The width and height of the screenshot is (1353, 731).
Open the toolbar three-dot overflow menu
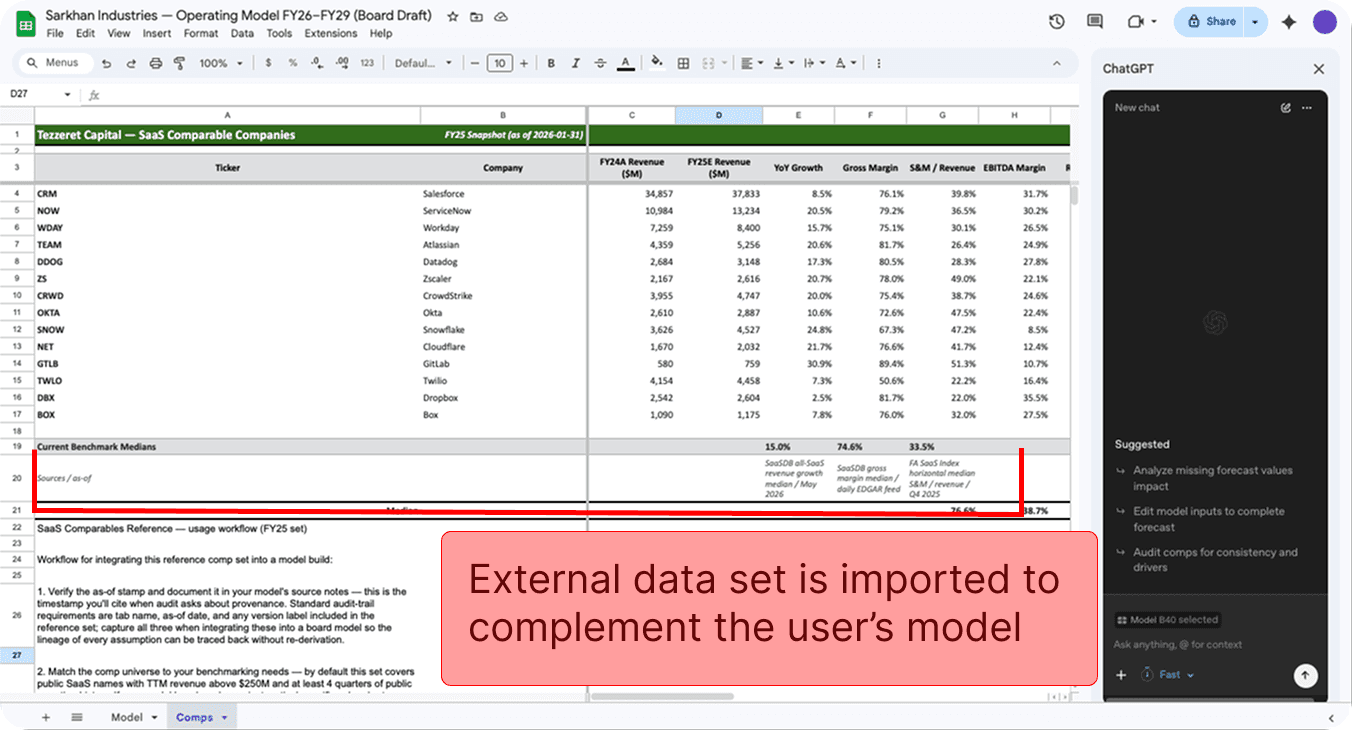tap(879, 63)
